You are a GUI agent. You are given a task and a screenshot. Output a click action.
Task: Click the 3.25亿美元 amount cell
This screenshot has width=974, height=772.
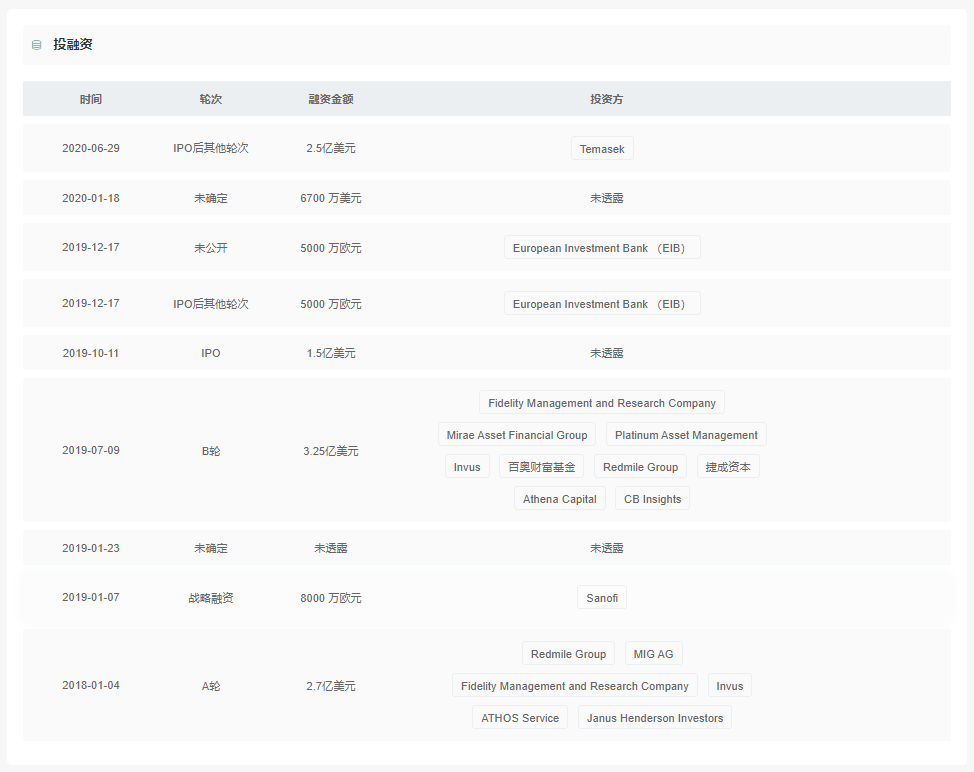(330, 450)
